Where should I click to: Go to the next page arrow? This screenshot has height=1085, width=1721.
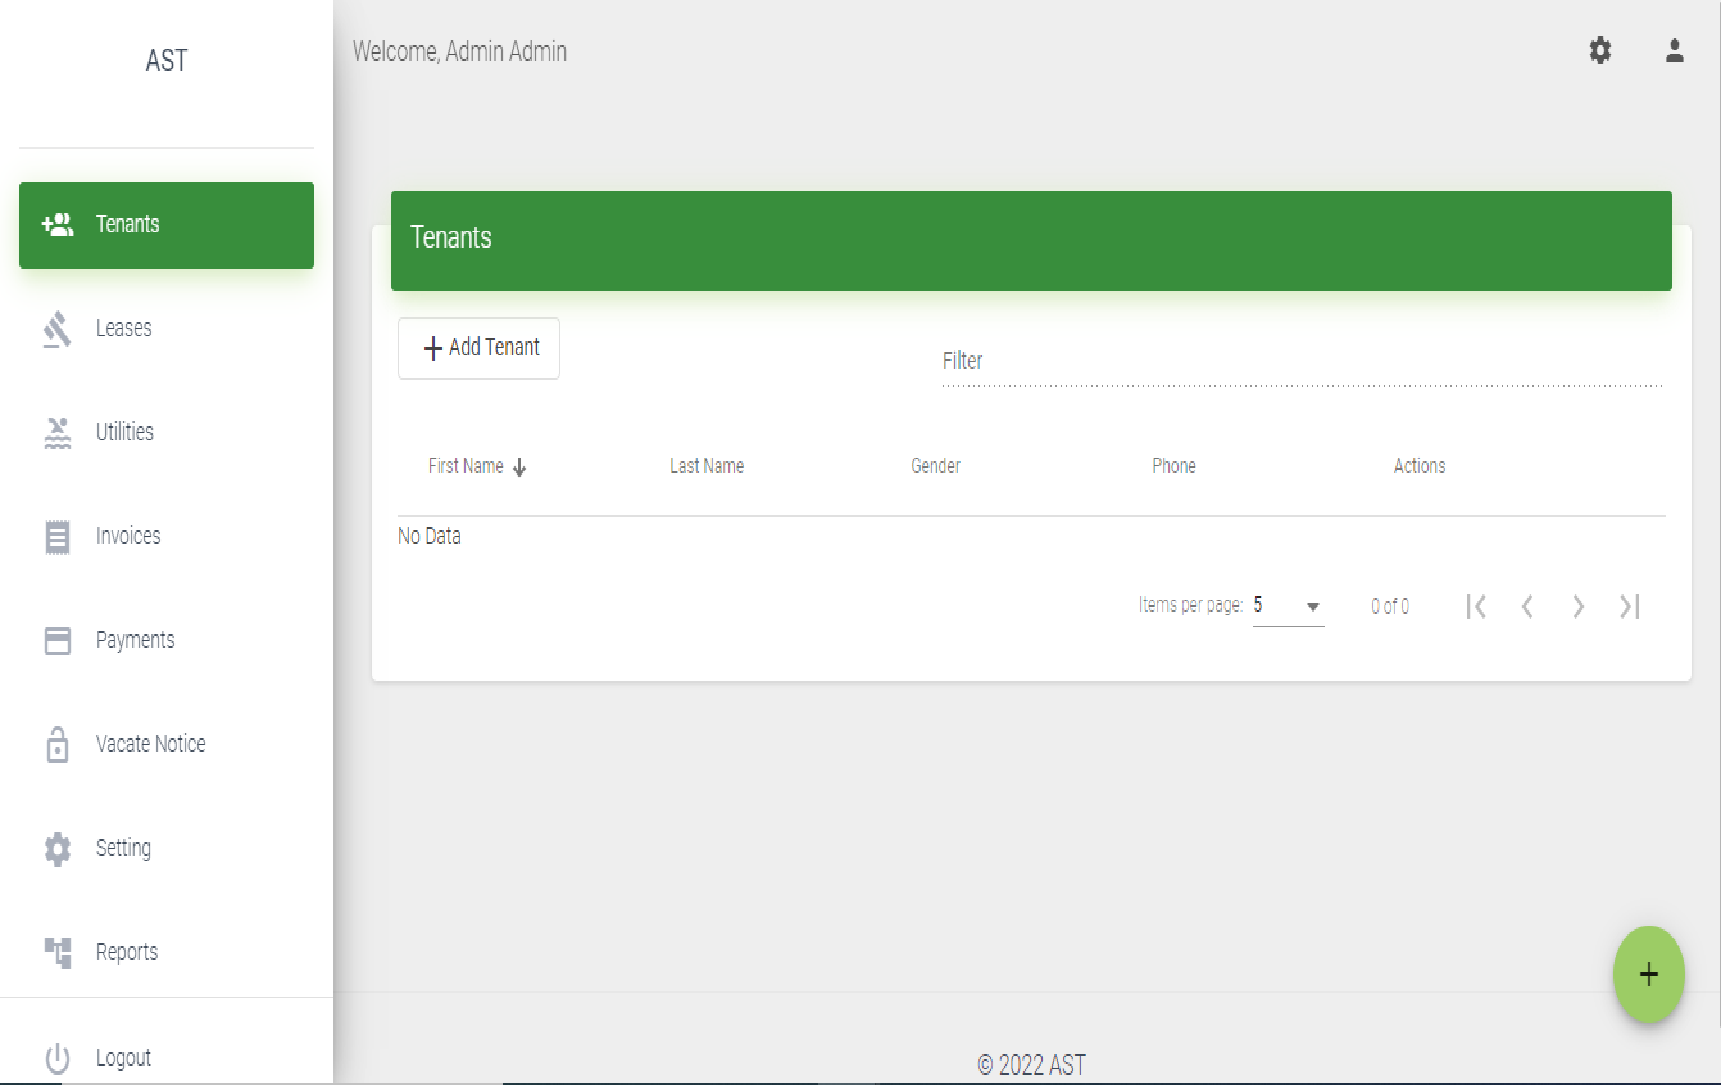point(1578,606)
